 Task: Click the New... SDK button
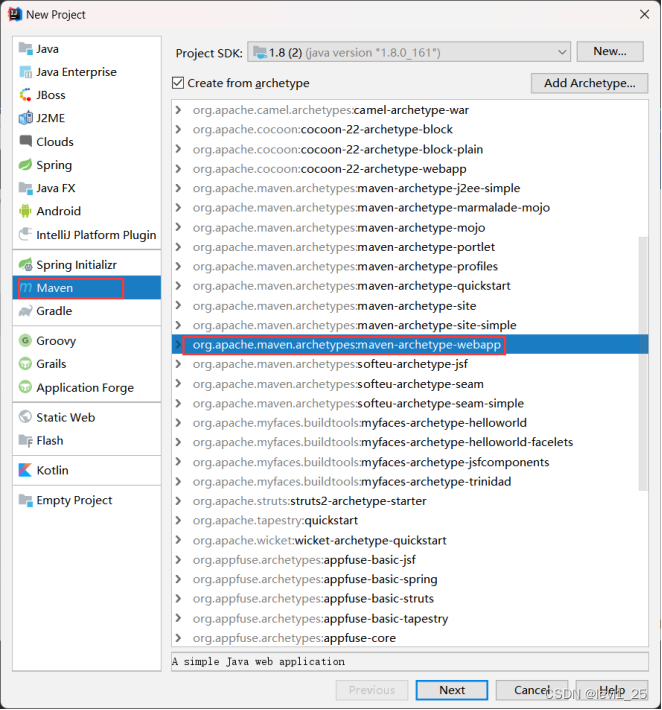pyautogui.click(x=610, y=52)
